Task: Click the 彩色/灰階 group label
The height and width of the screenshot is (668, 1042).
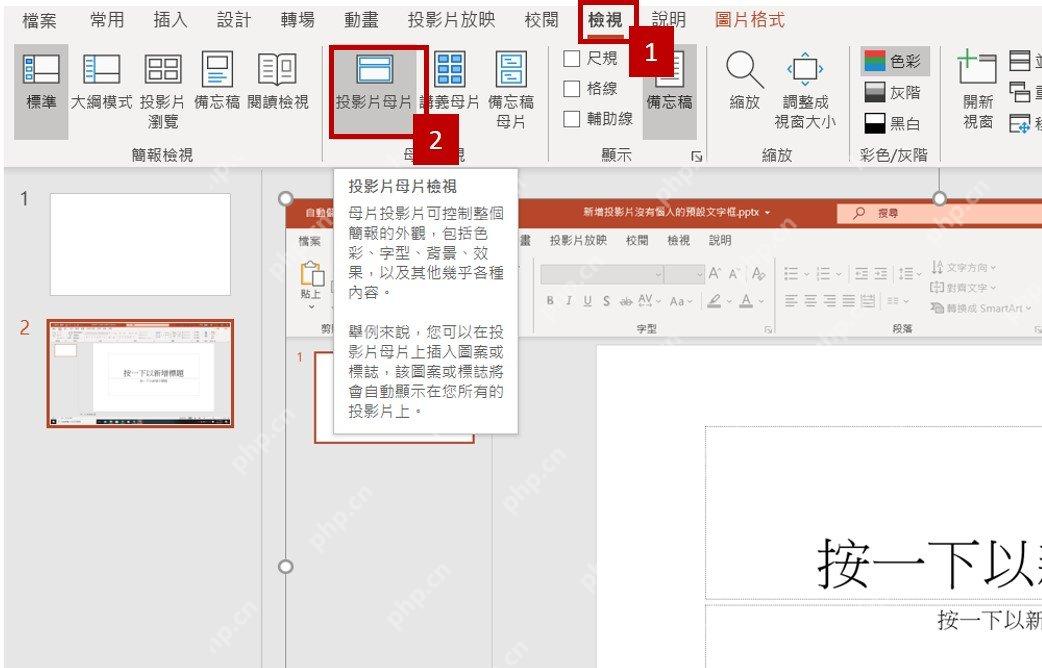Action: click(x=893, y=156)
